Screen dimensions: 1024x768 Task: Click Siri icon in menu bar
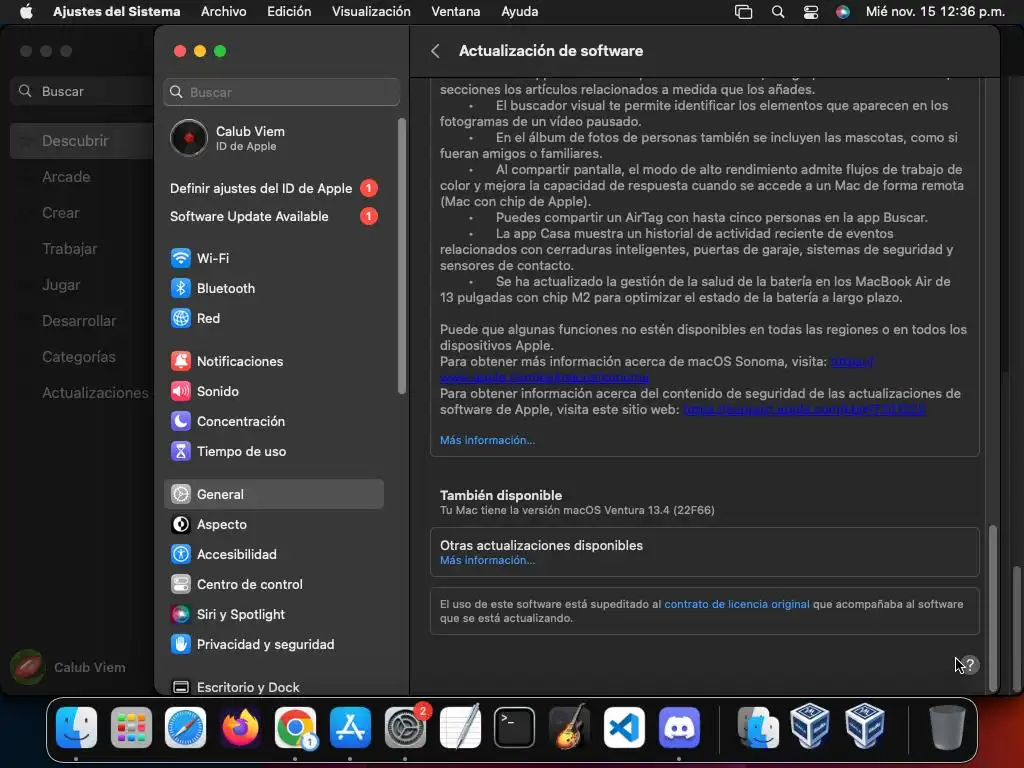[x=843, y=12]
